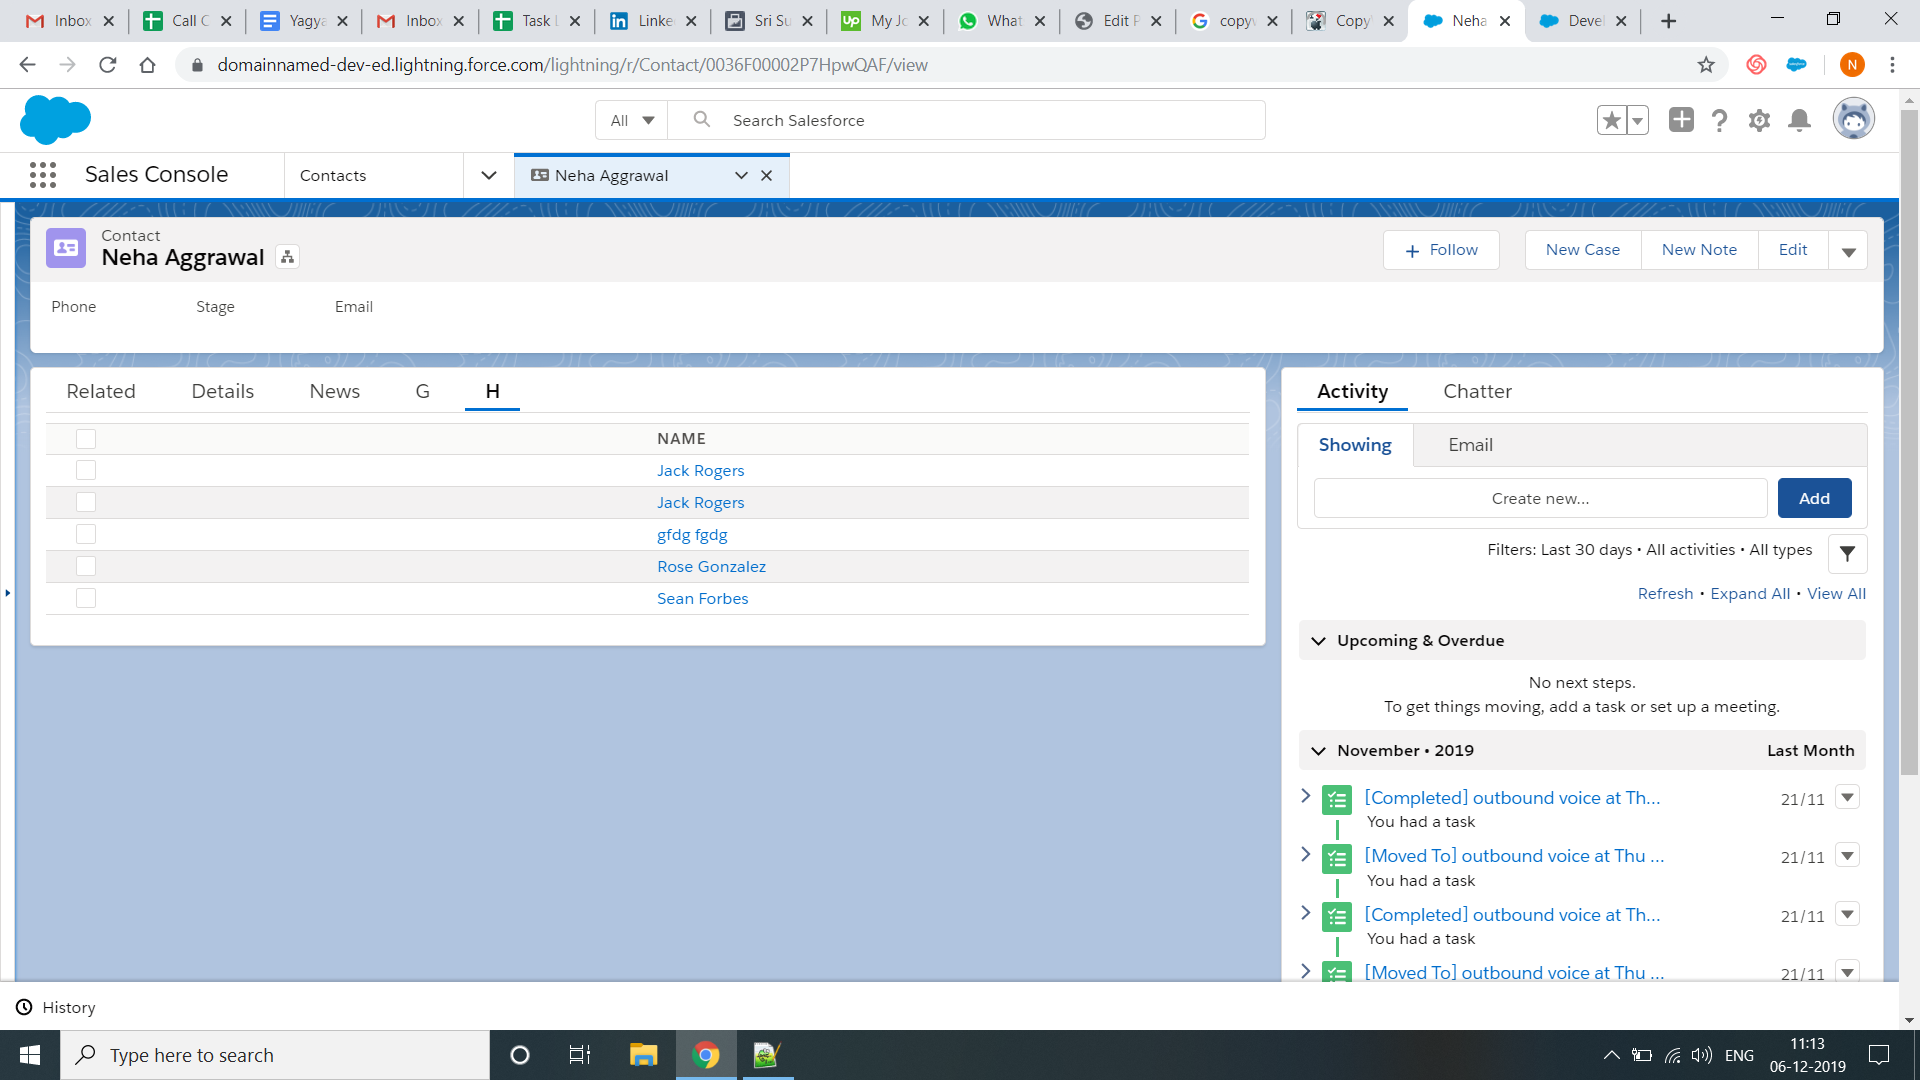Image resolution: width=1920 pixels, height=1080 pixels.
Task: Open the search scope All dropdown
Action: click(629, 119)
